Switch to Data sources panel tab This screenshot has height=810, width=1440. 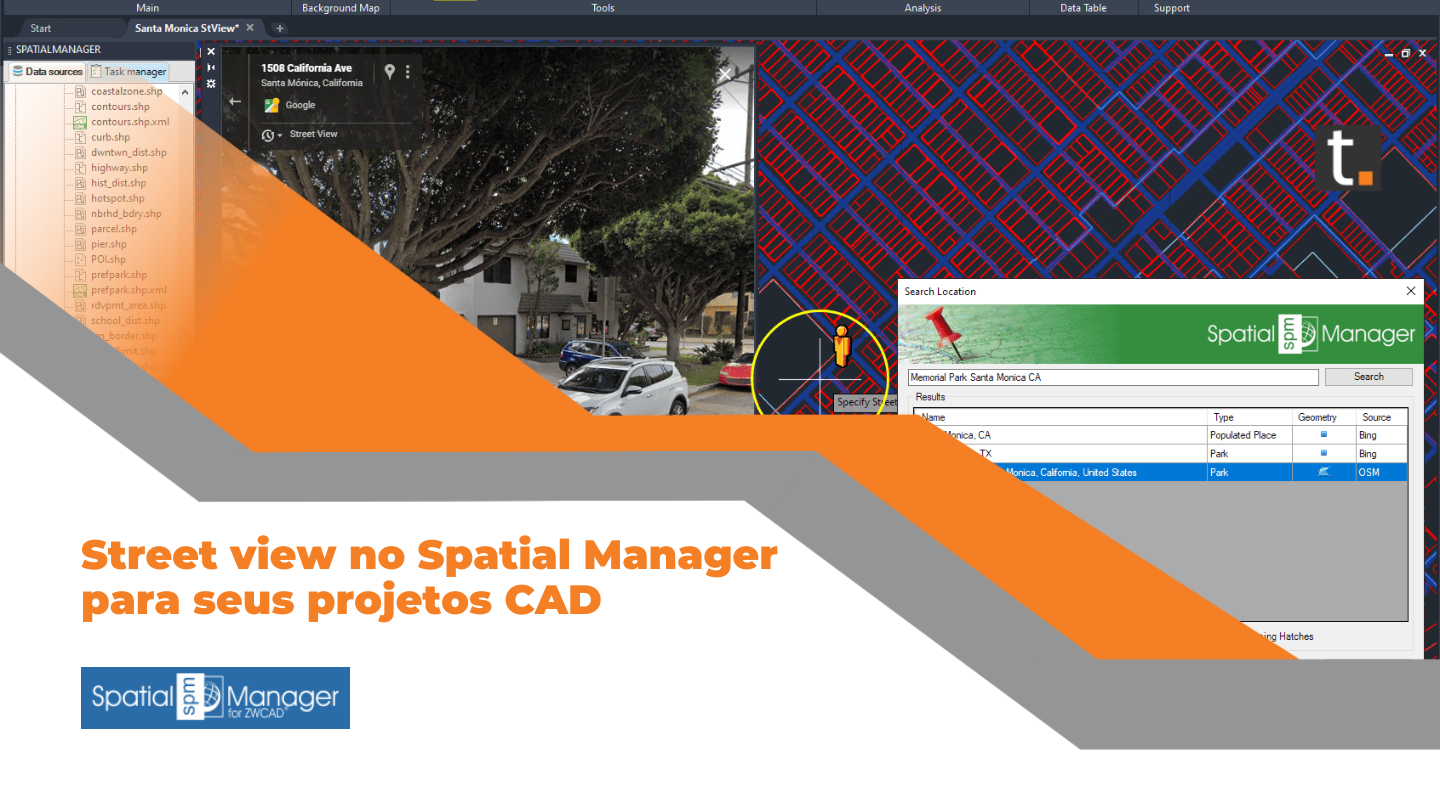(x=46, y=72)
